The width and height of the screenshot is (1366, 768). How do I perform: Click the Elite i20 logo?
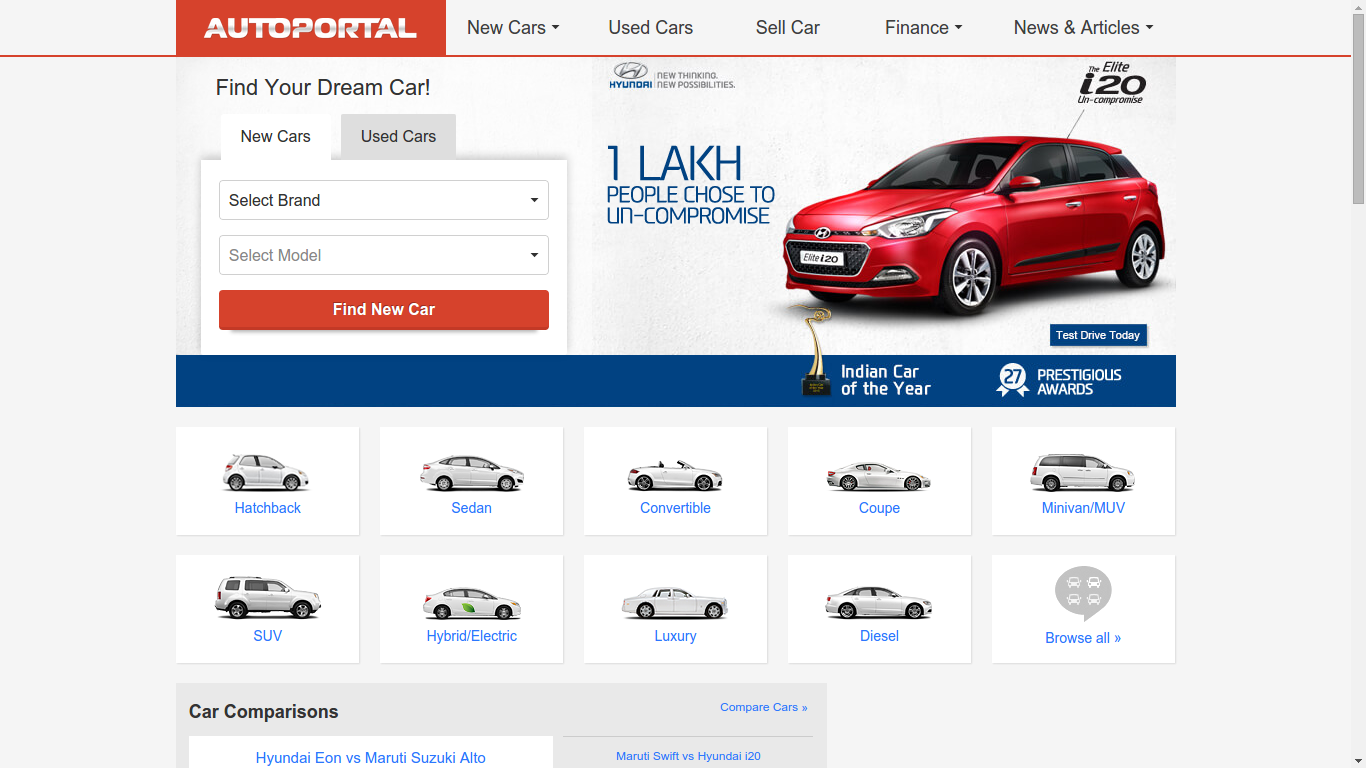tap(1112, 84)
